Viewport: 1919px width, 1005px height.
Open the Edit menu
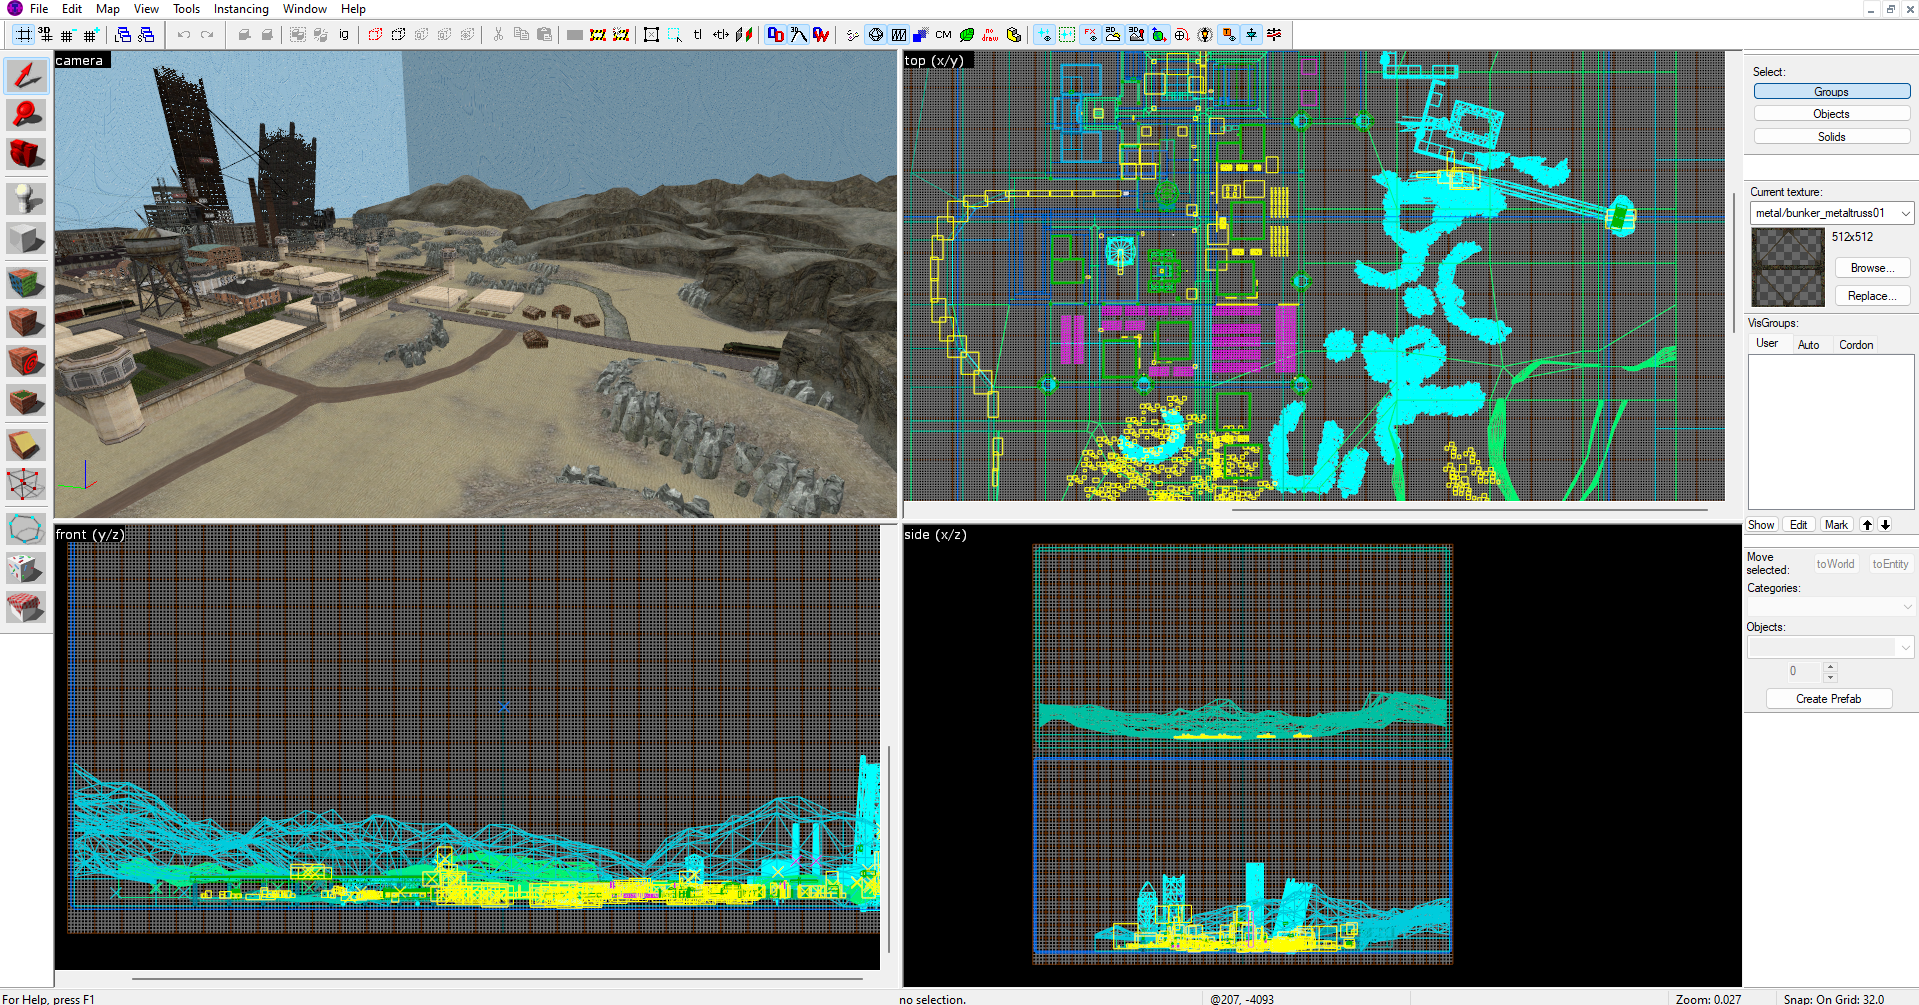[x=72, y=9]
